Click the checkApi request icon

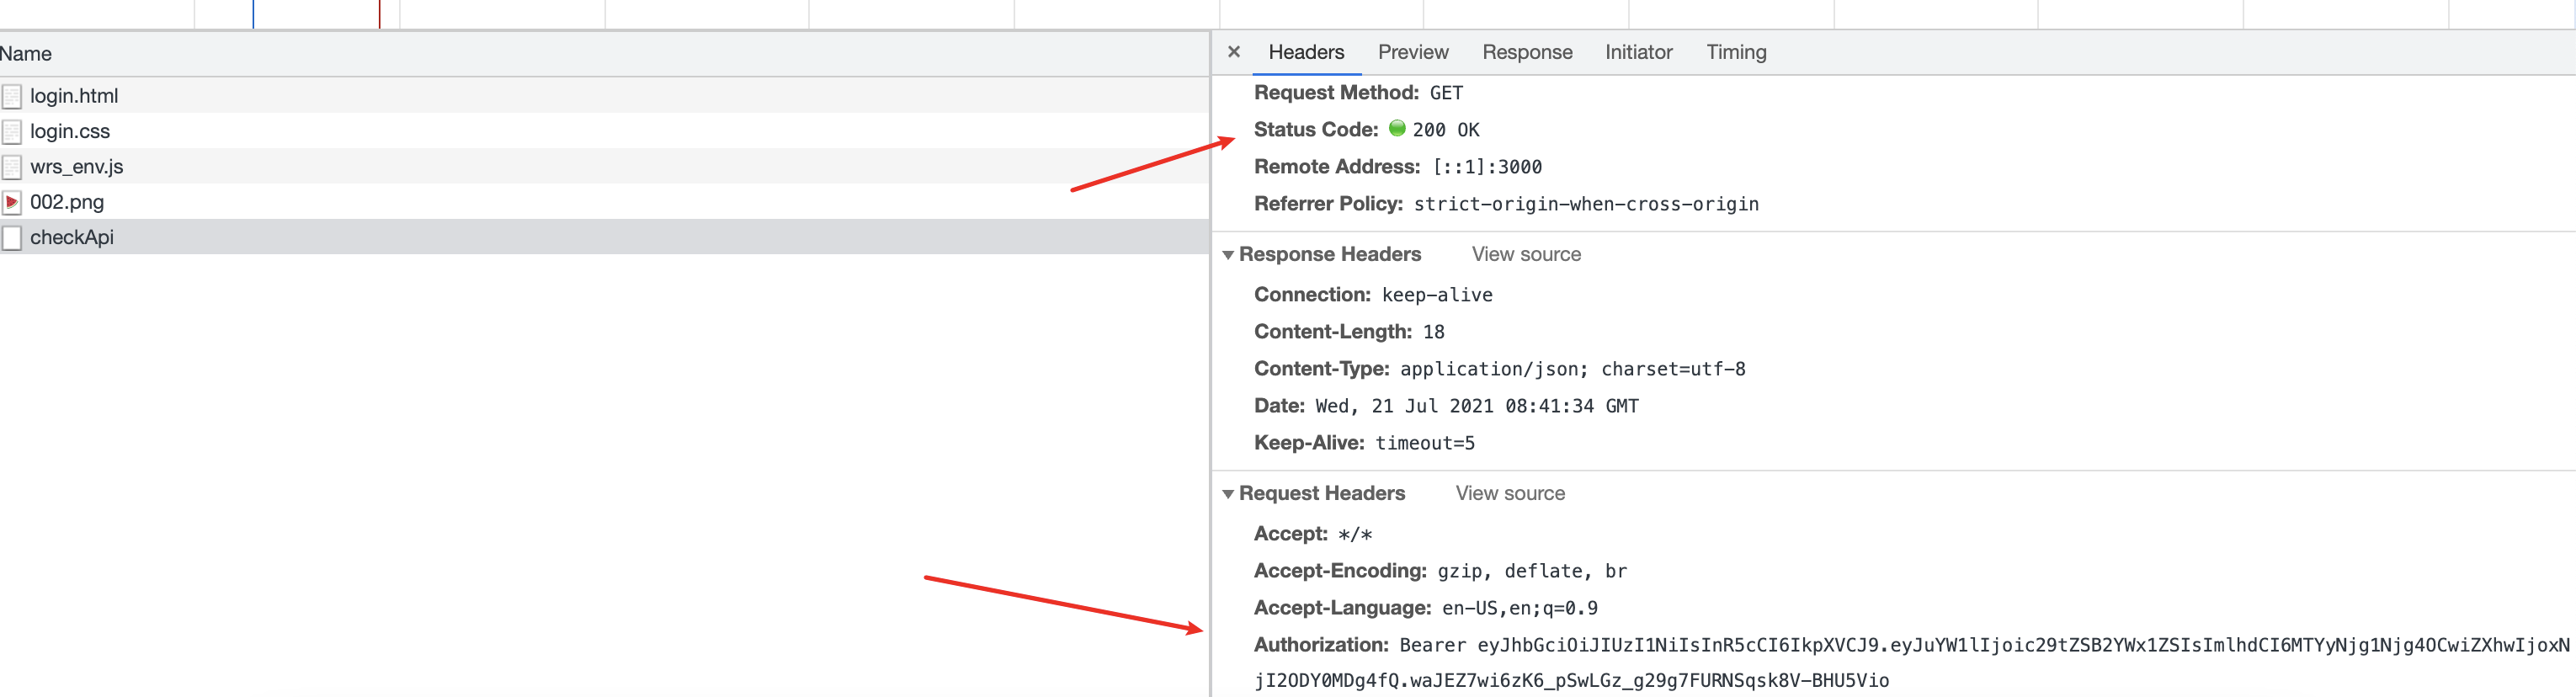tap(12, 238)
